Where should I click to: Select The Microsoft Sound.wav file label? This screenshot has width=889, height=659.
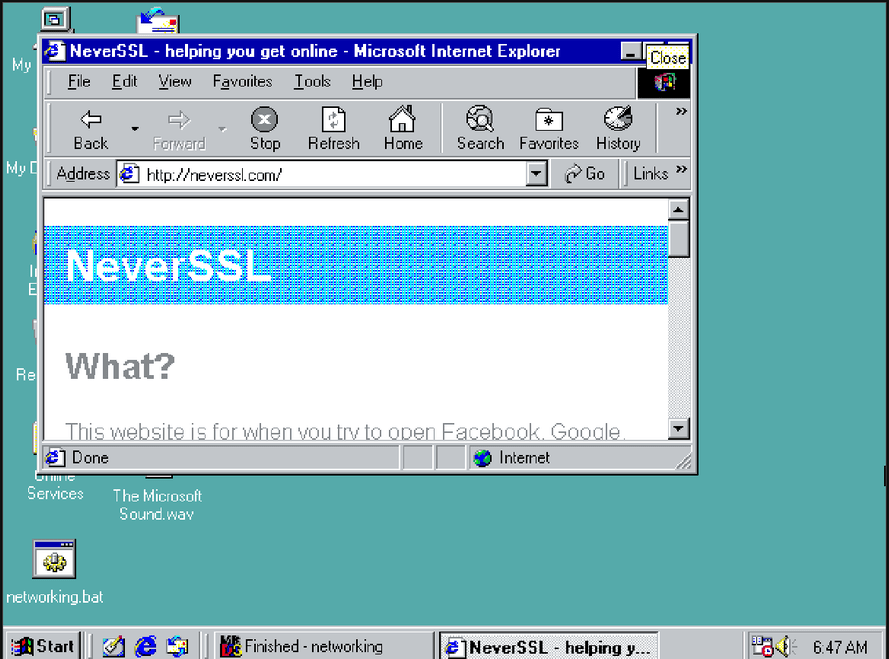pyautogui.click(x=157, y=505)
